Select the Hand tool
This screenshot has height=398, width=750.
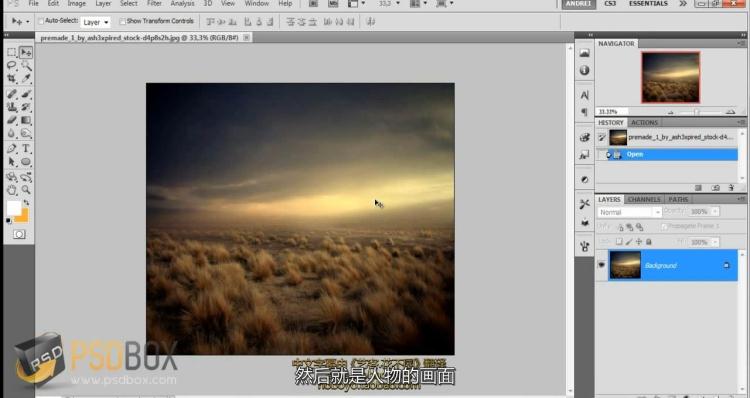click(x=12, y=190)
